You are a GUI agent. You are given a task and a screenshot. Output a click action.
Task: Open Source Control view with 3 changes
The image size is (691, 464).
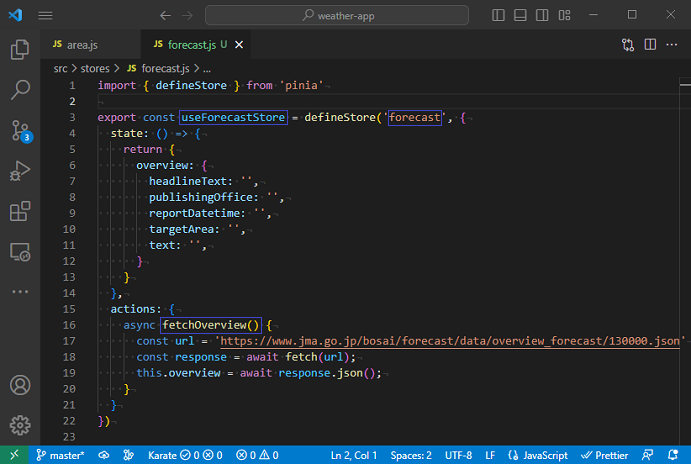click(20, 130)
